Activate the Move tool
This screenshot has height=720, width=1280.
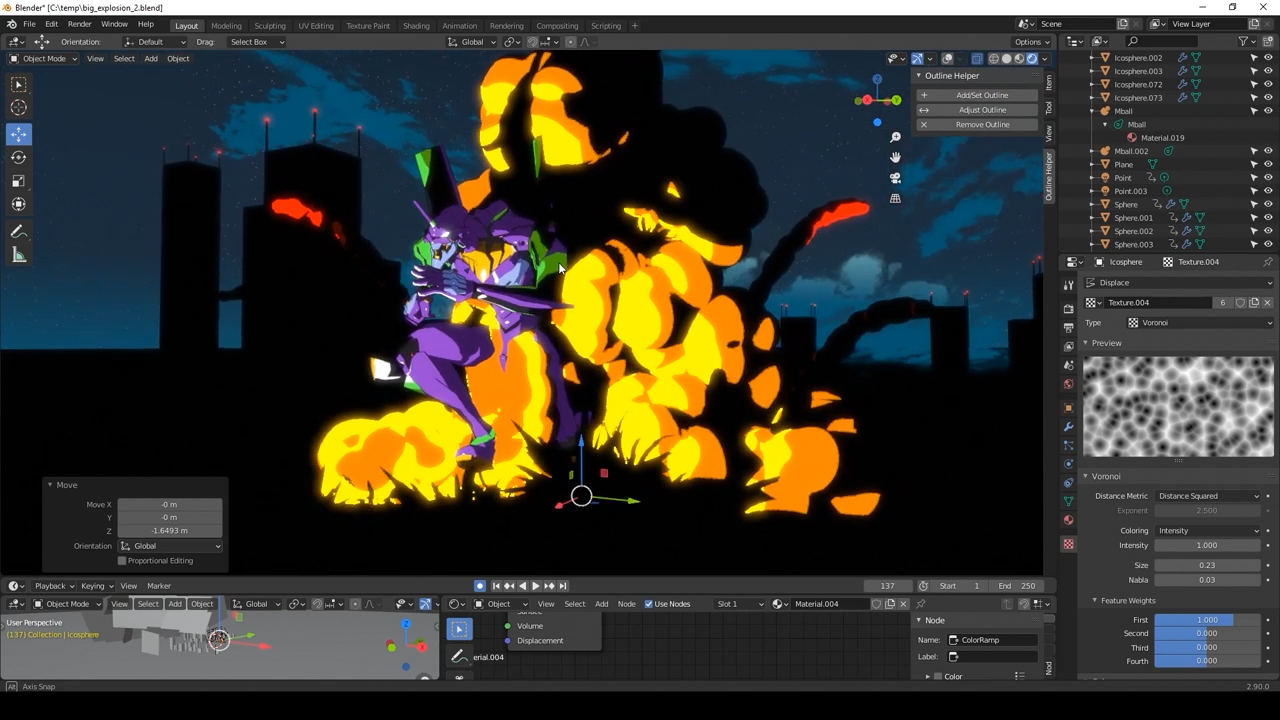point(19,134)
